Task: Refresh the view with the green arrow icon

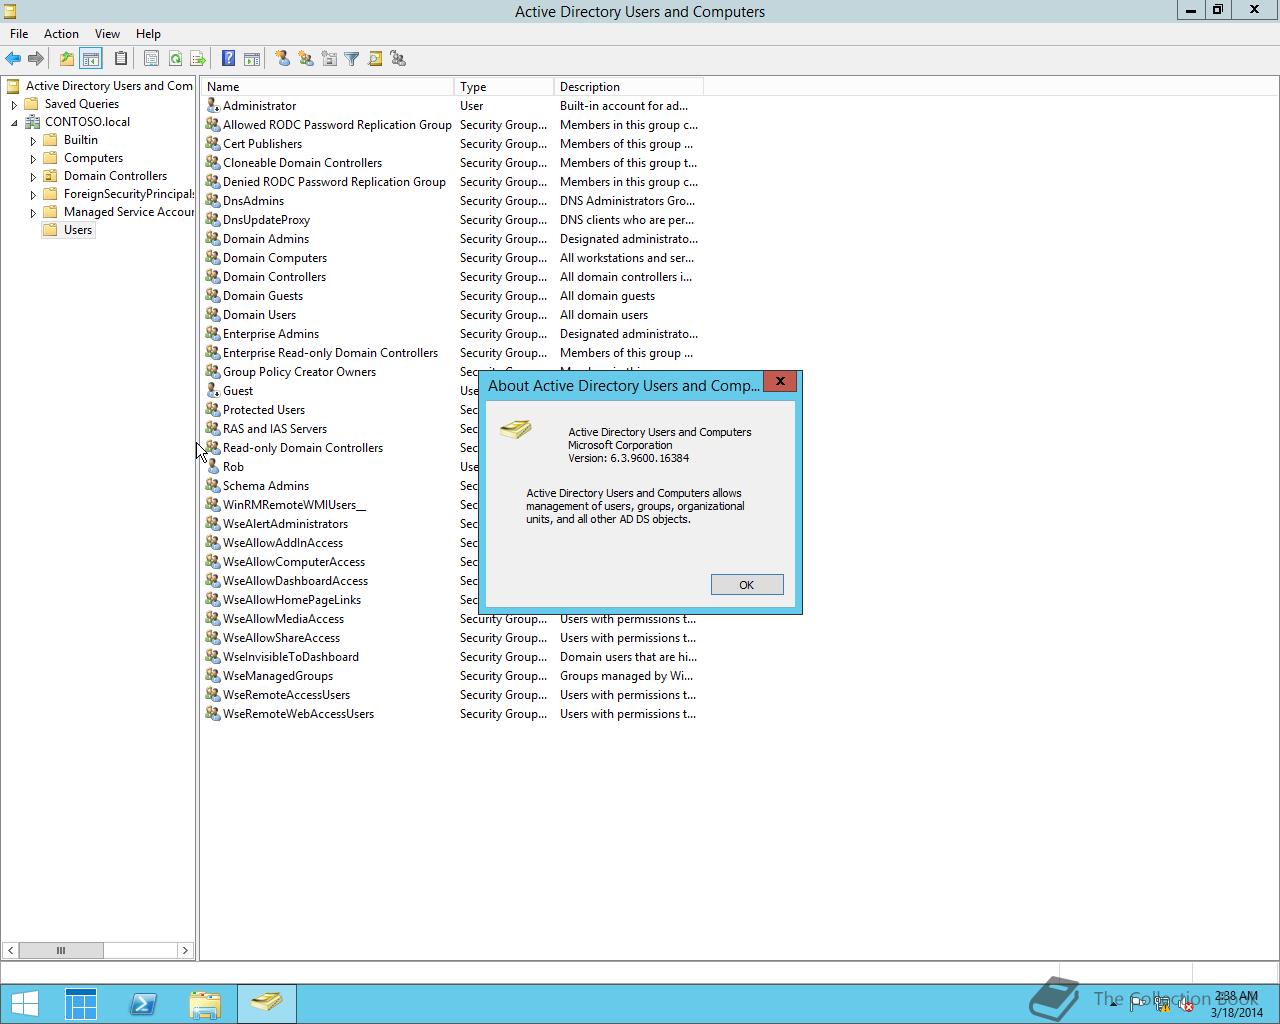Action: [175, 59]
